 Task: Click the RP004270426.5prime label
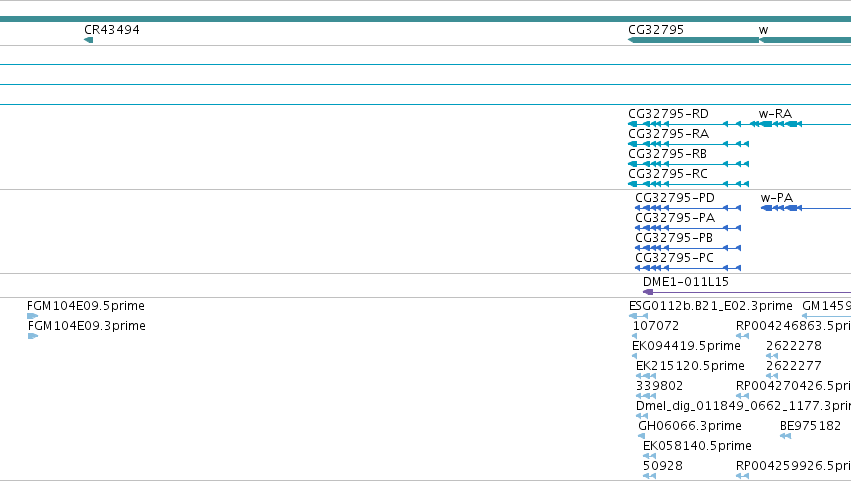point(793,387)
